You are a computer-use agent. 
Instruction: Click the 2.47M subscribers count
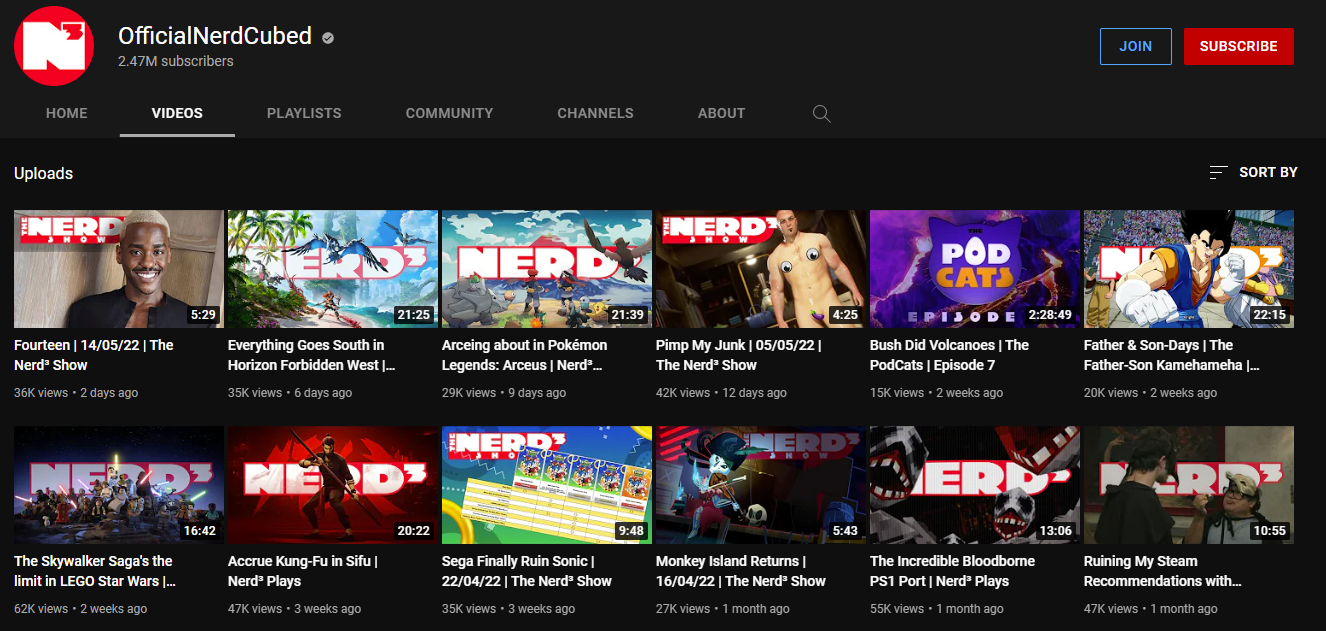click(176, 61)
